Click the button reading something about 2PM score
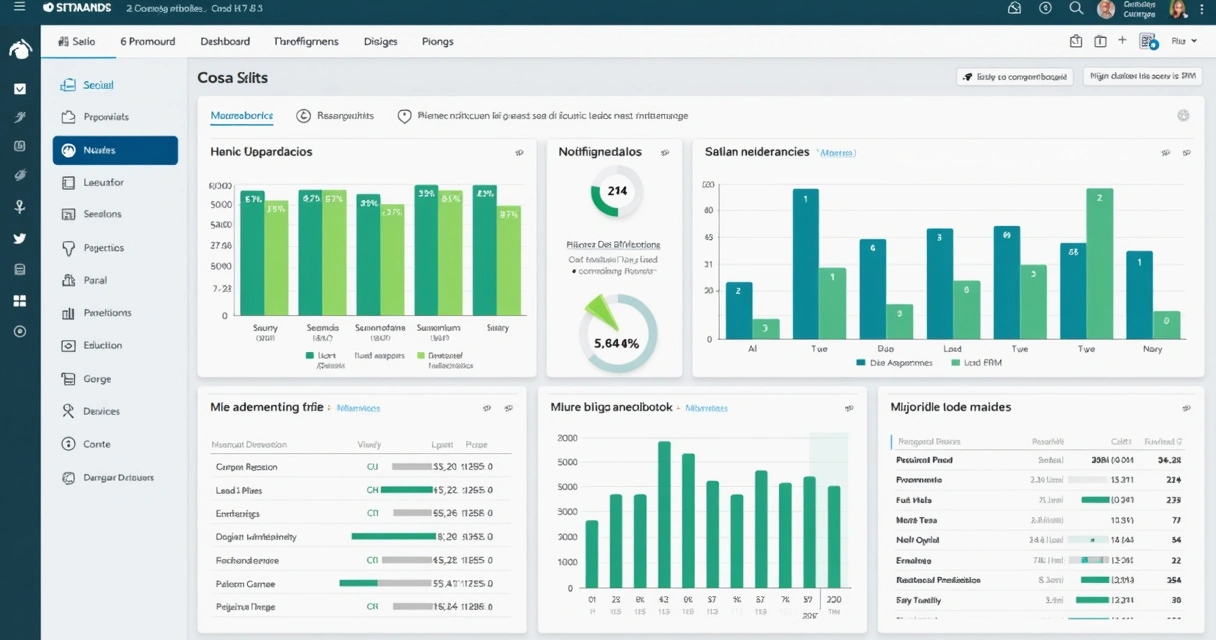This screenshot has width=1216, height=640. 1141,75
